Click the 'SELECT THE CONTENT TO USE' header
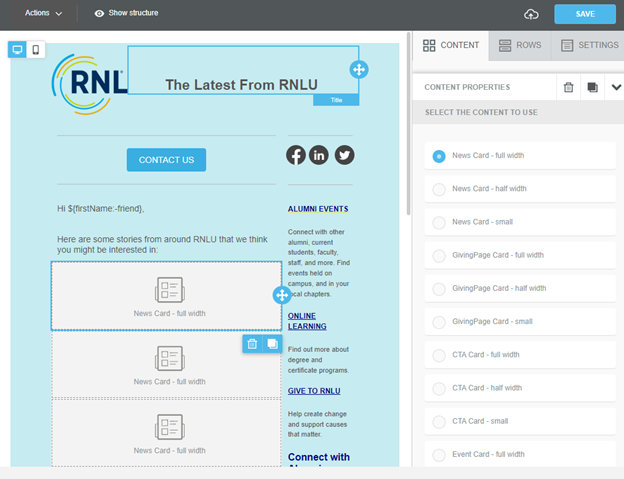Viewport: 624px width, 479px height. tap(481, 113)
